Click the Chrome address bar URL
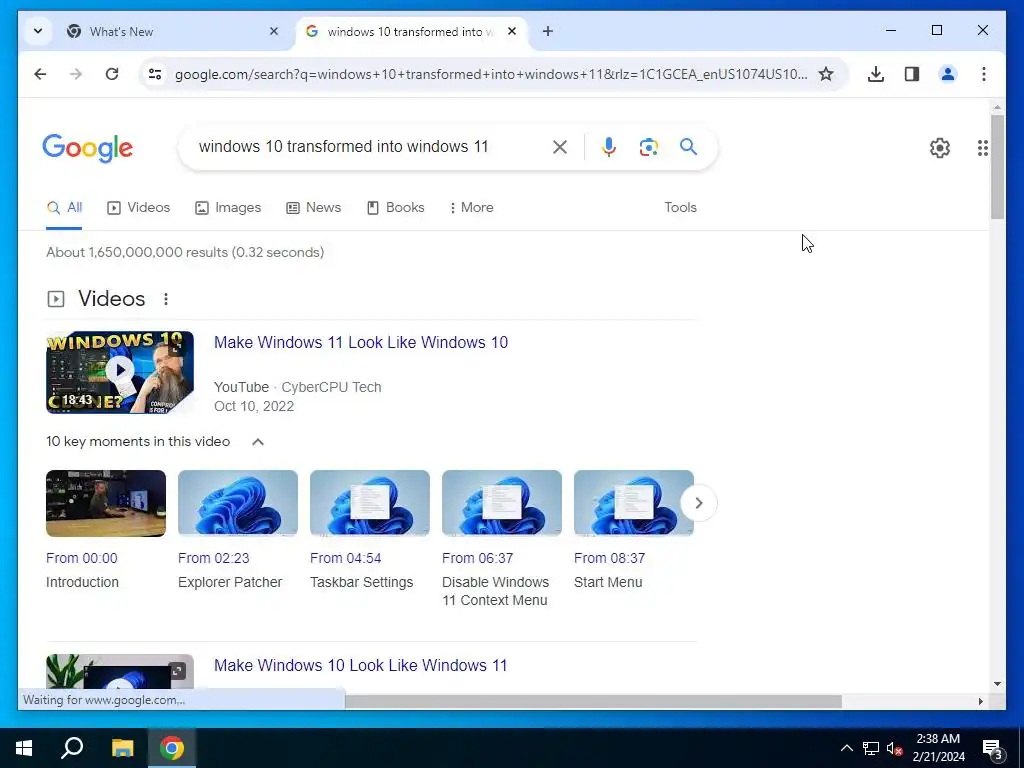The width and height of the screenshot is (1024, 768). 490,74
